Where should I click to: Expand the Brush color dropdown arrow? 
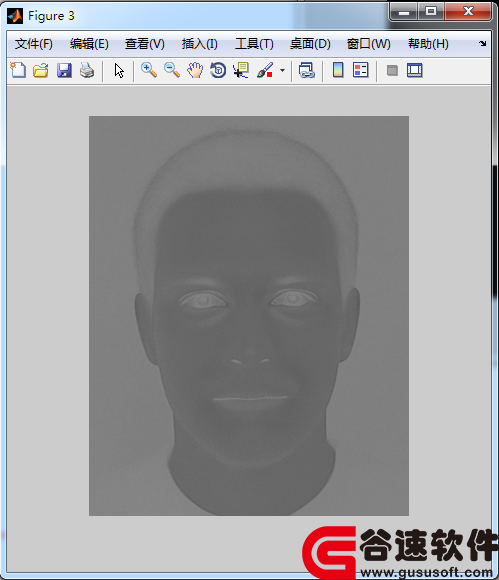click(282, 70)
